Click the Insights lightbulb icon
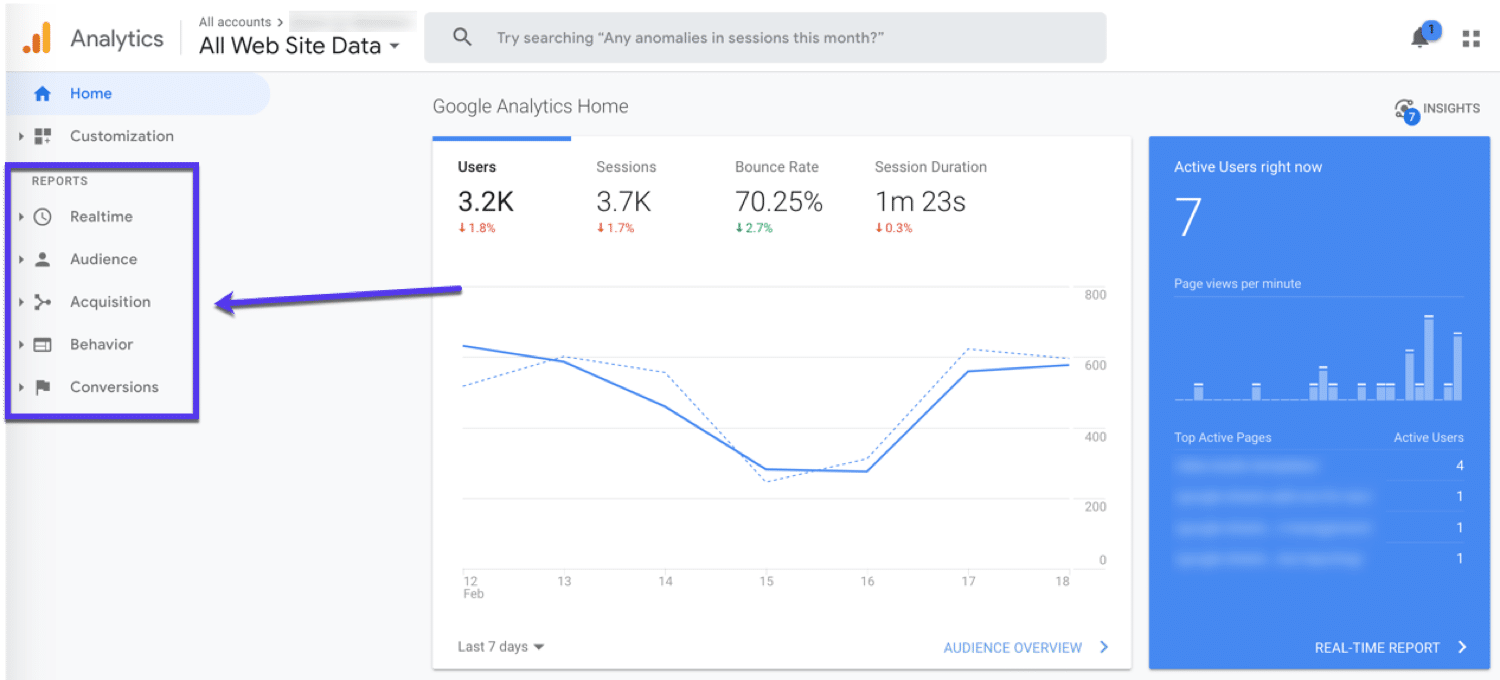The height and width of the screenshot is (680, 1500). click(1406, 108)
